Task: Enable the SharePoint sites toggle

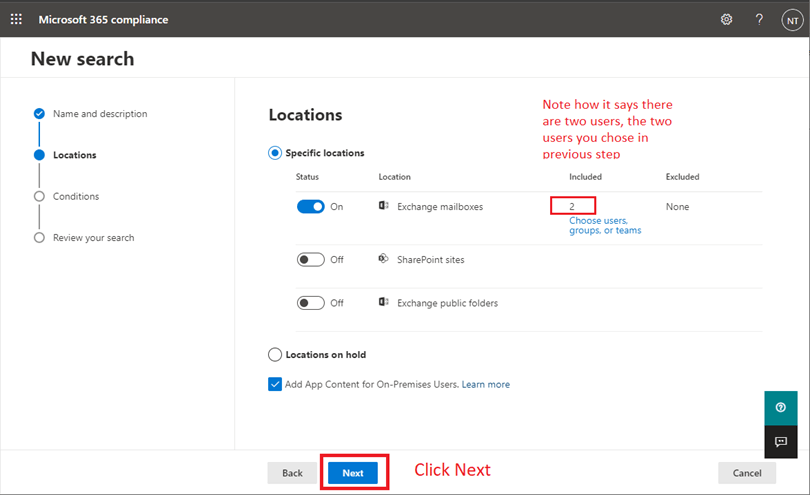Action: pyautogui.click(x=310, y=259)
